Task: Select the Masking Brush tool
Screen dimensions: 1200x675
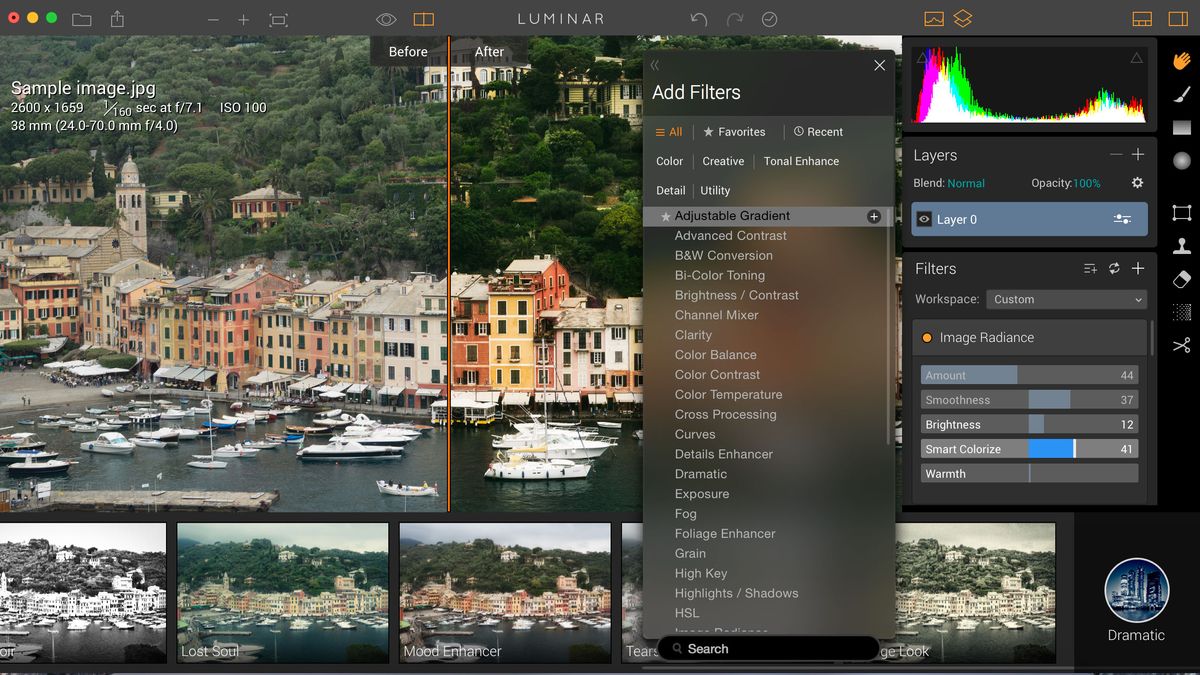Action: 1181,96
